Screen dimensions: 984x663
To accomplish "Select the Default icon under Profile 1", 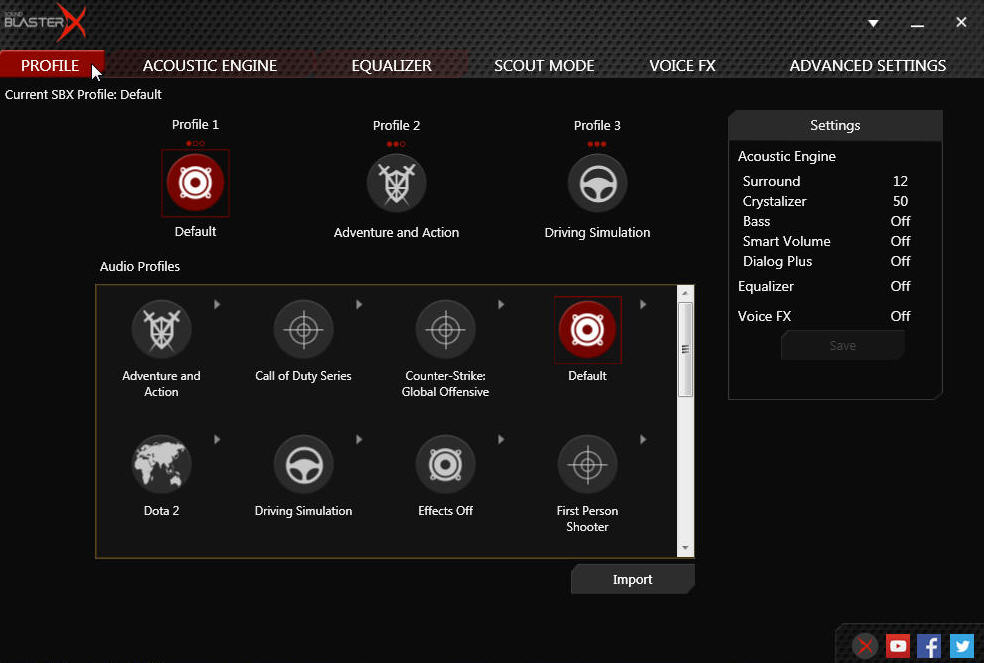I will click(x=195, y=183).
